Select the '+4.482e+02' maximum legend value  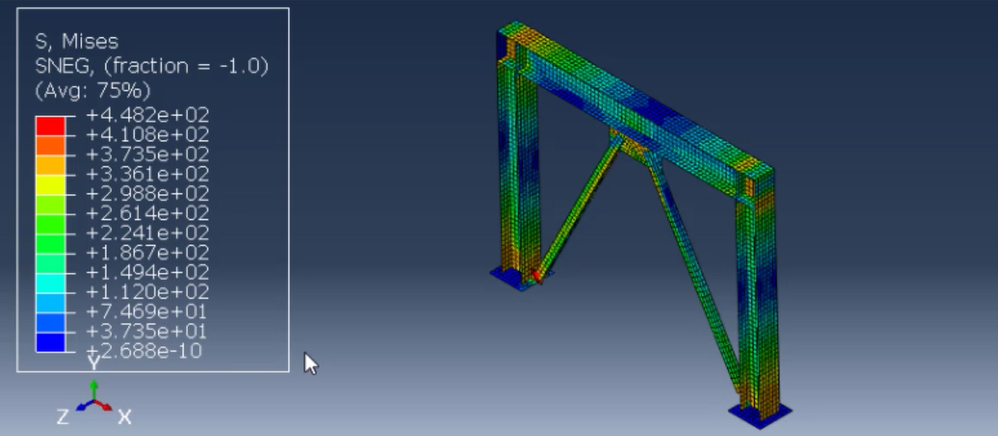pos(148,116)
